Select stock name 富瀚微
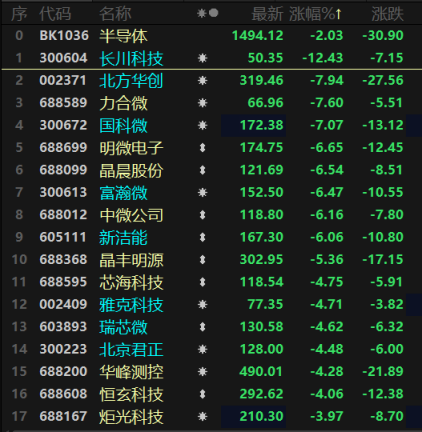This screenshot has height=432, width=422. 123,193
